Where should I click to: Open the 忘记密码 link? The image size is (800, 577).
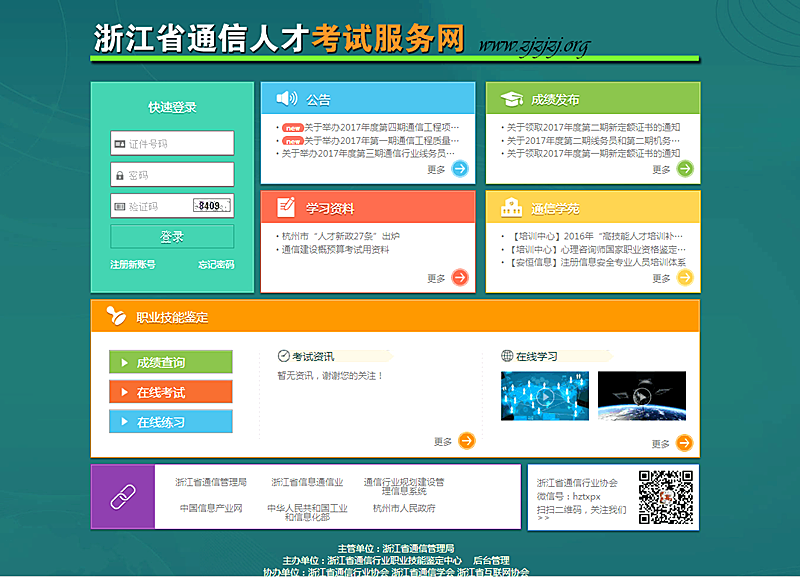[215, 265]
